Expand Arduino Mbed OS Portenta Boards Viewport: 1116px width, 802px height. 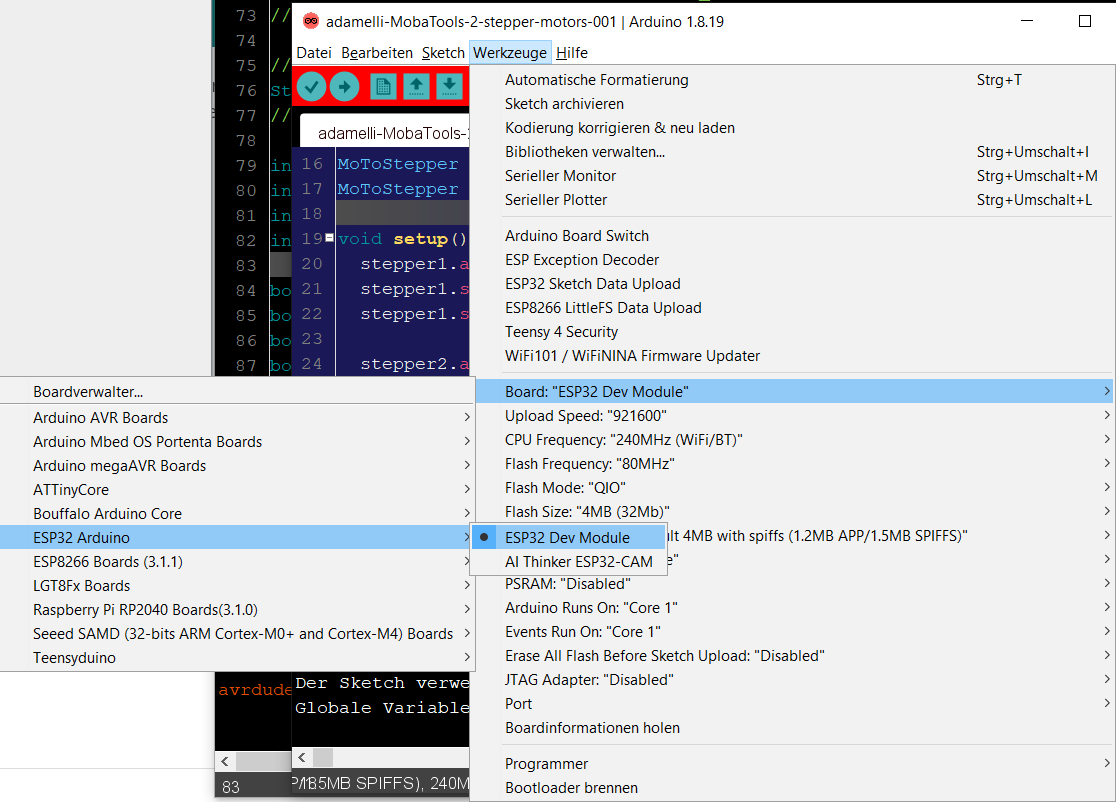(x=237, y=442)
